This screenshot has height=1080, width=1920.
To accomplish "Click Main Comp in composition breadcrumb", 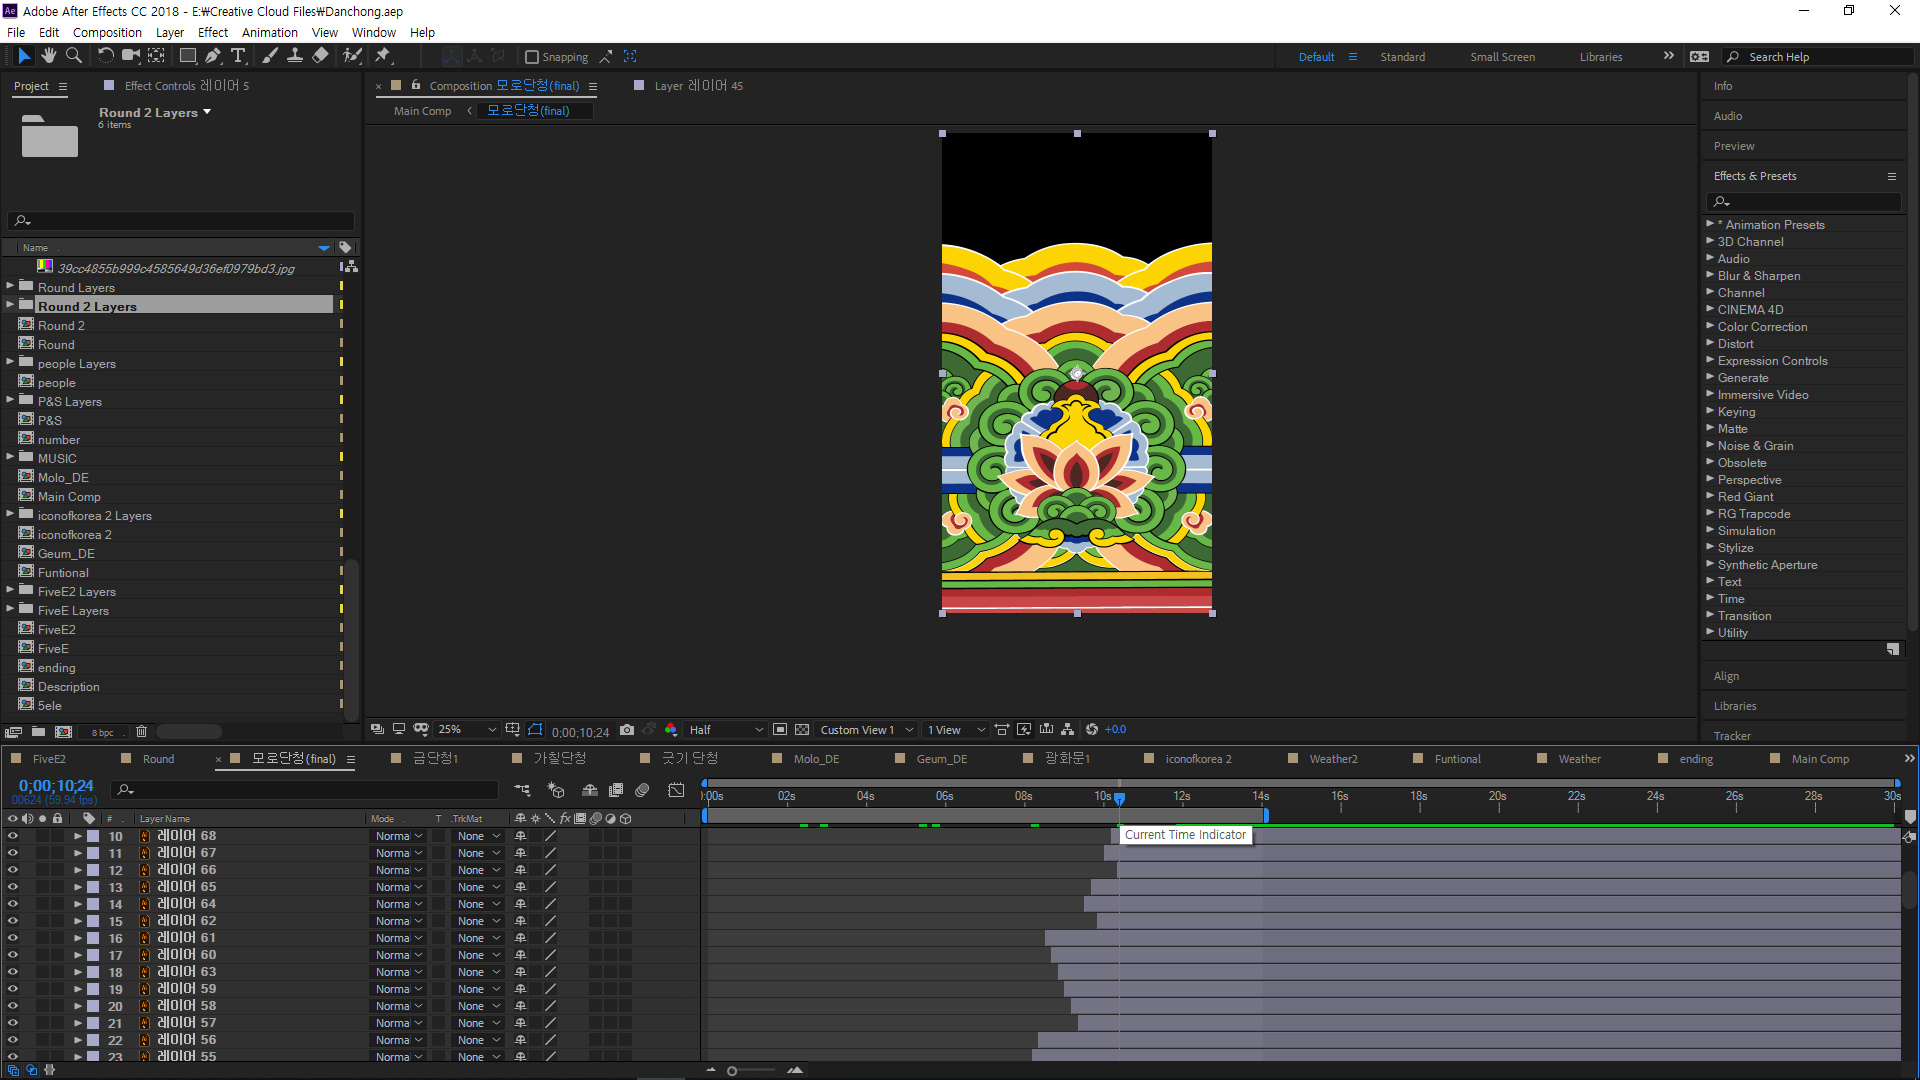I will (x=422, y=111).
